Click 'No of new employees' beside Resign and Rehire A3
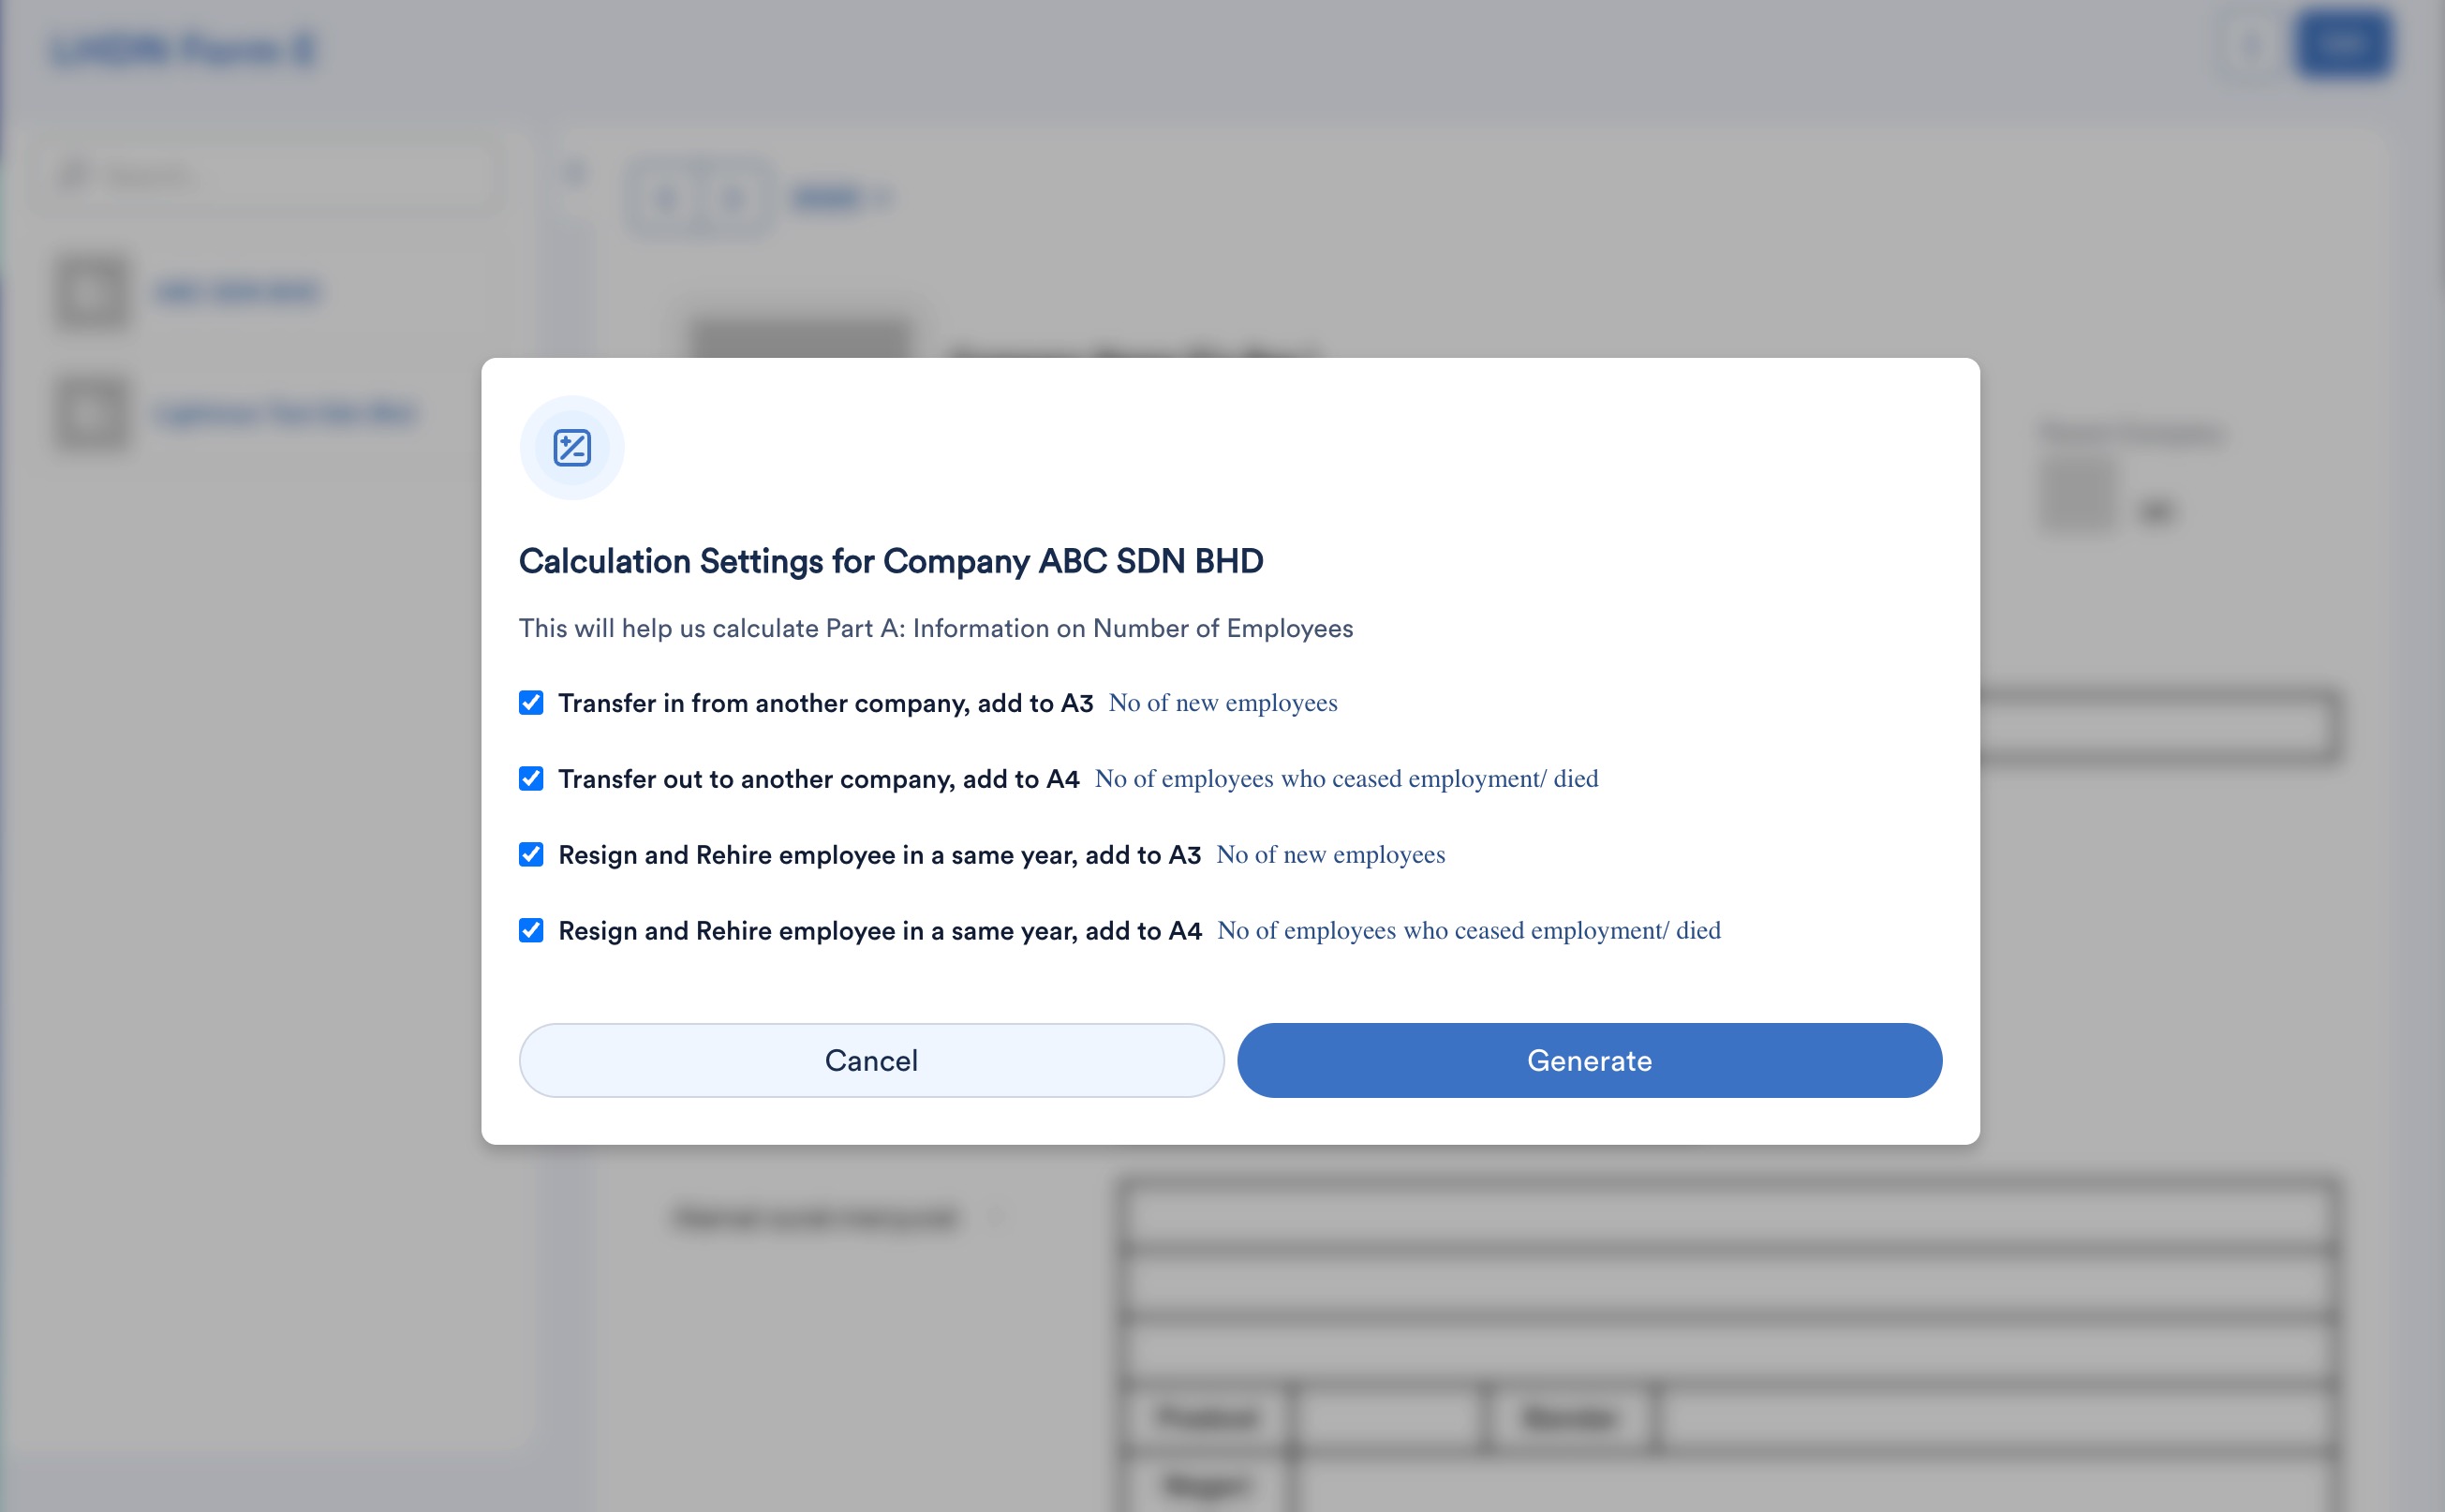This screenshot has height=1512, width=2445. point(1330,855)
